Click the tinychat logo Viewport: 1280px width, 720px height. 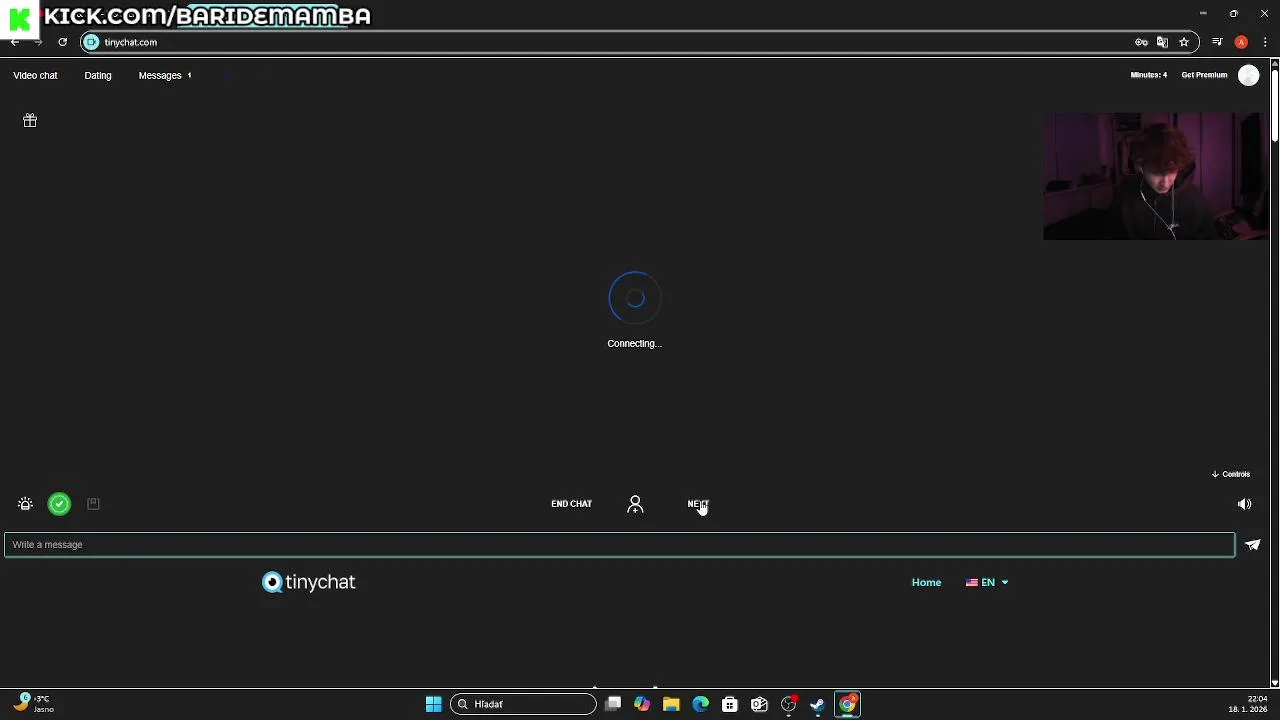pyautogui.click(x=308, y=582)
